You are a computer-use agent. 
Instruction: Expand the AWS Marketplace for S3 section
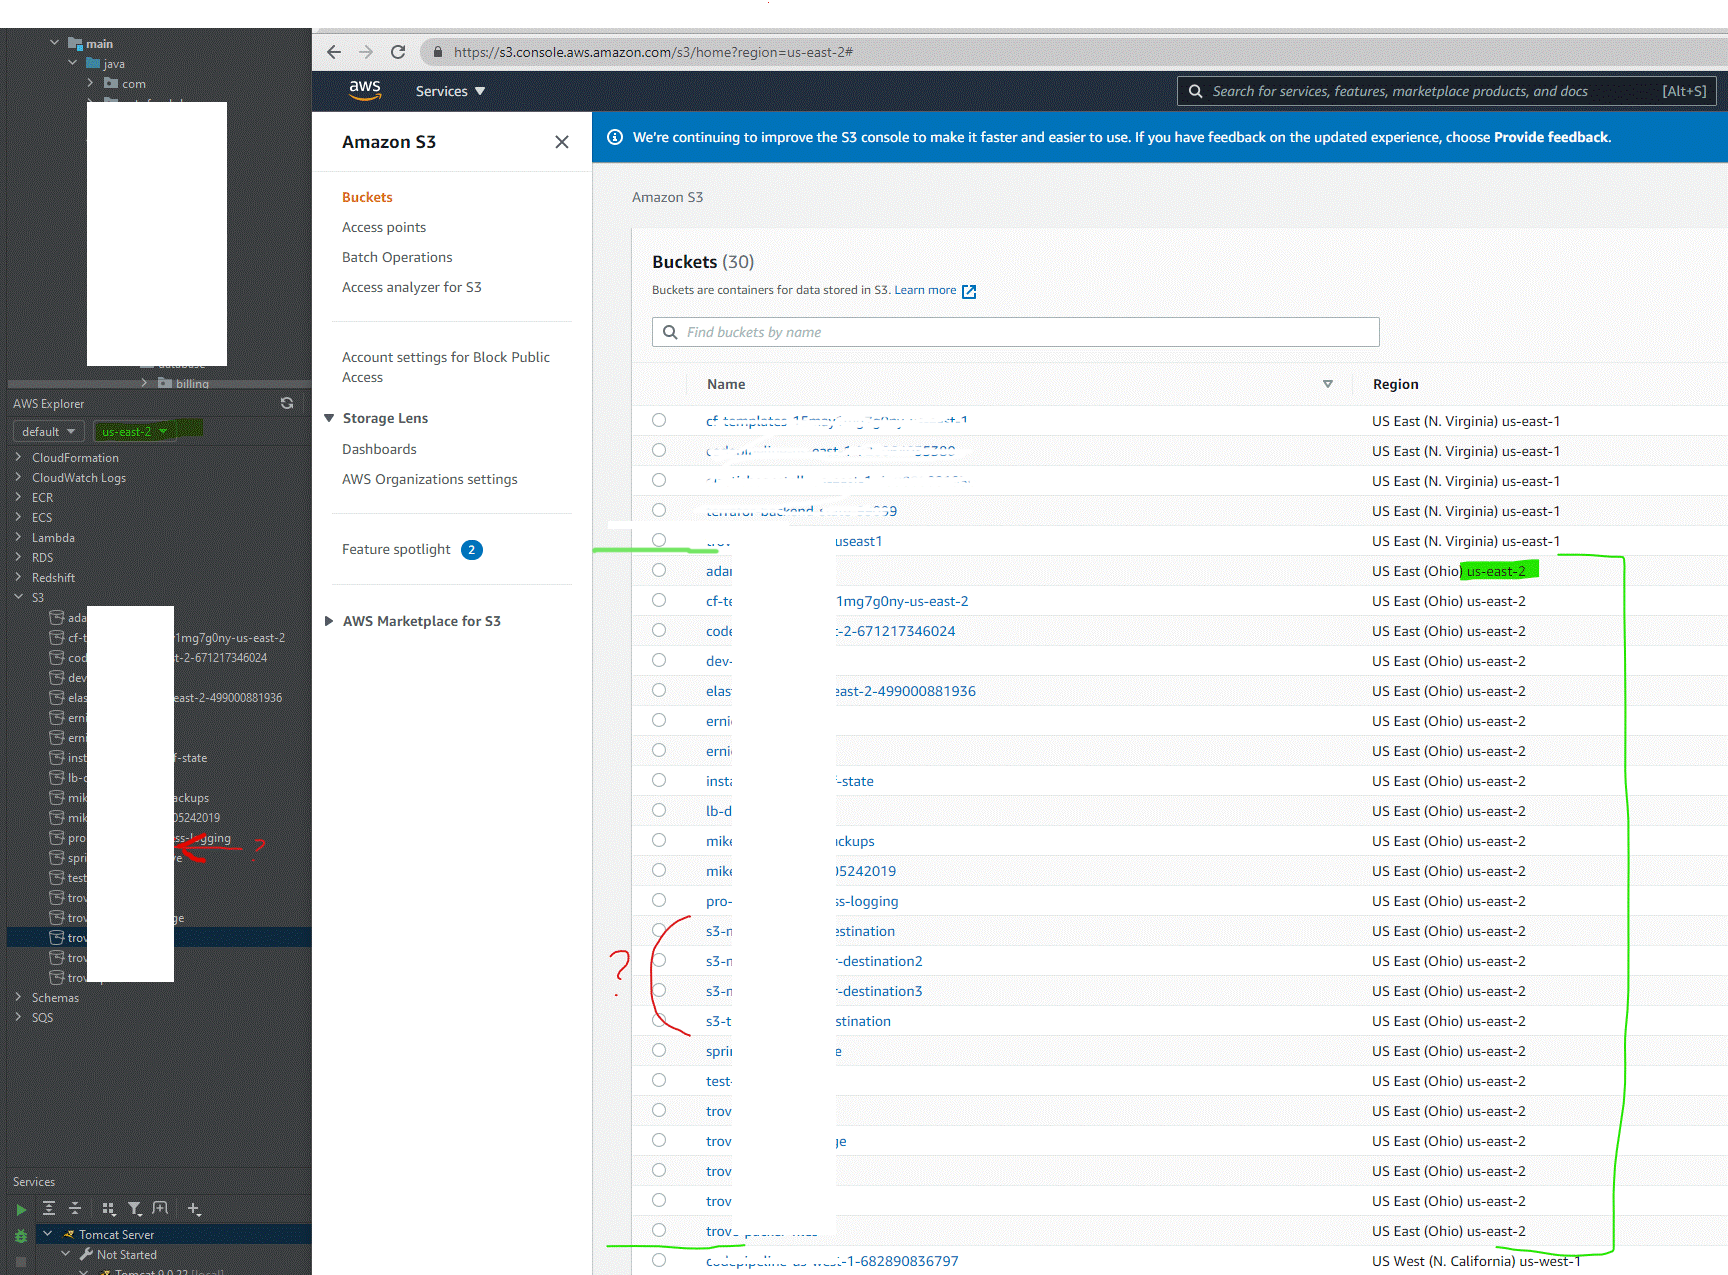(330, 620)
